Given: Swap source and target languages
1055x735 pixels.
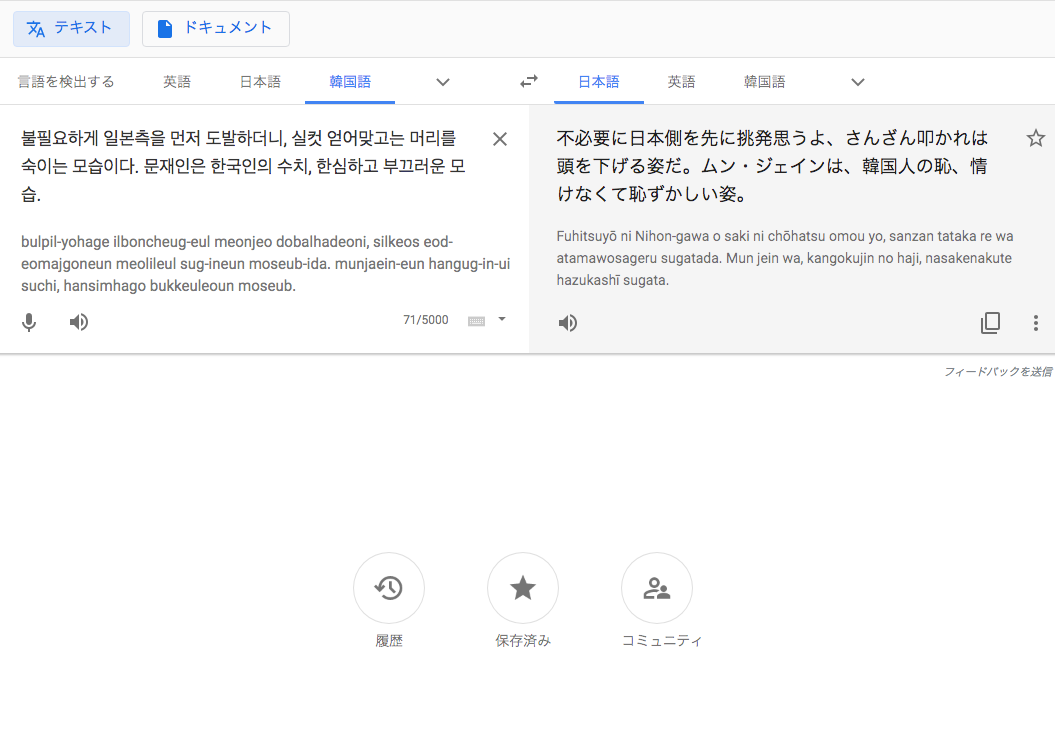Looking at the screenshot, I should point(529,82).
